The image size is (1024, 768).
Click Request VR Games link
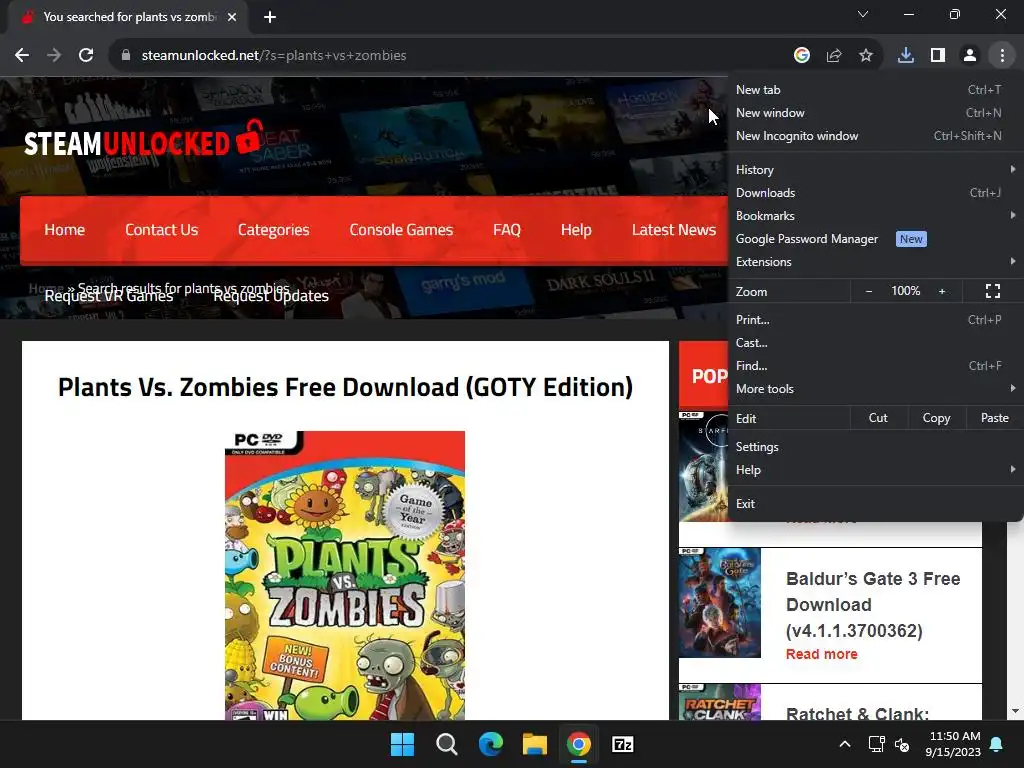click(109, 296)
